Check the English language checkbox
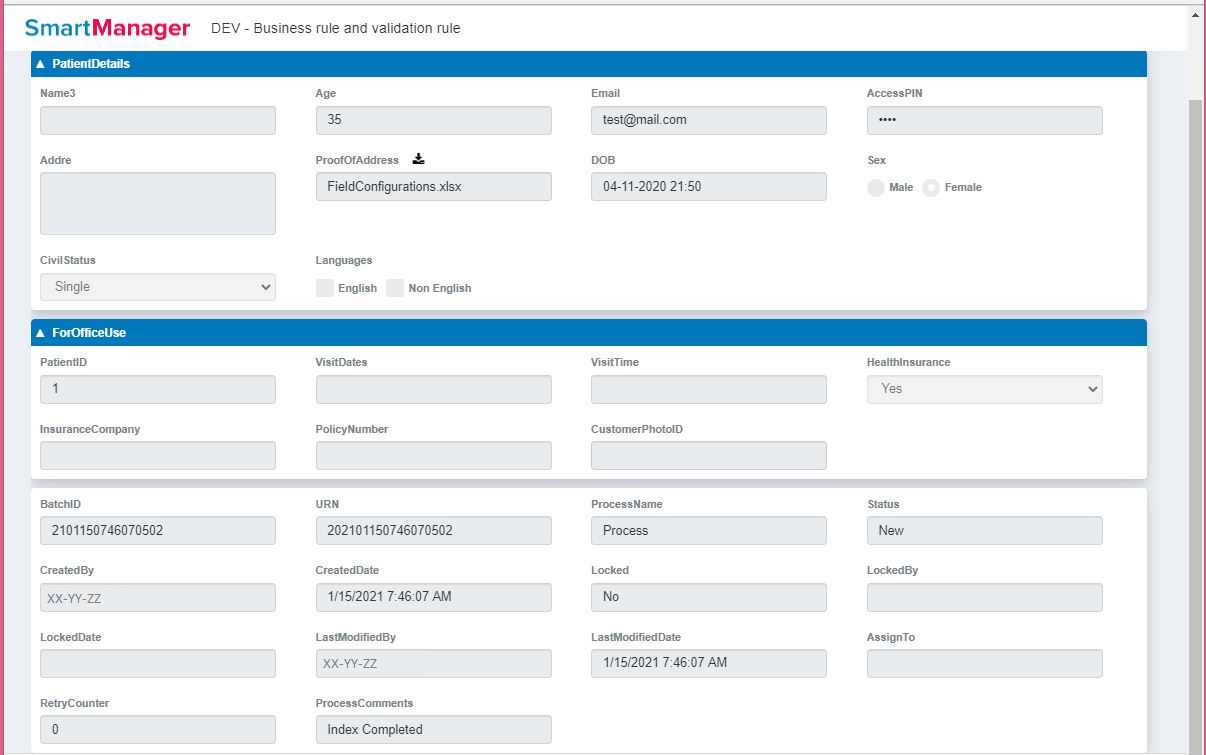 [325, 288]
